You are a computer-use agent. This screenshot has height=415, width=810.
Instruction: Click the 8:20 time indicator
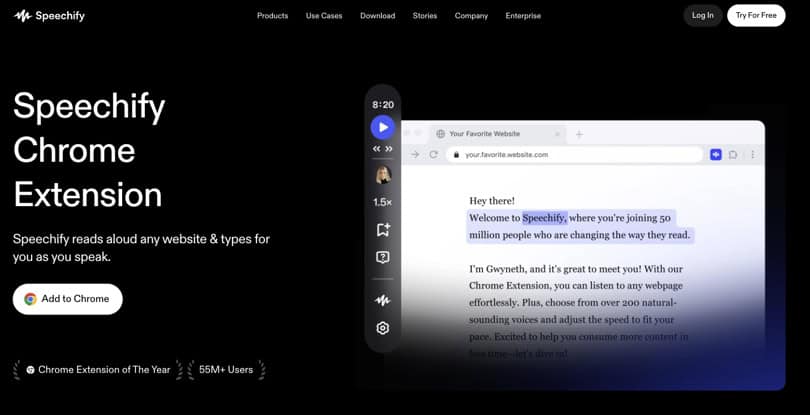(x=383, y=105)
